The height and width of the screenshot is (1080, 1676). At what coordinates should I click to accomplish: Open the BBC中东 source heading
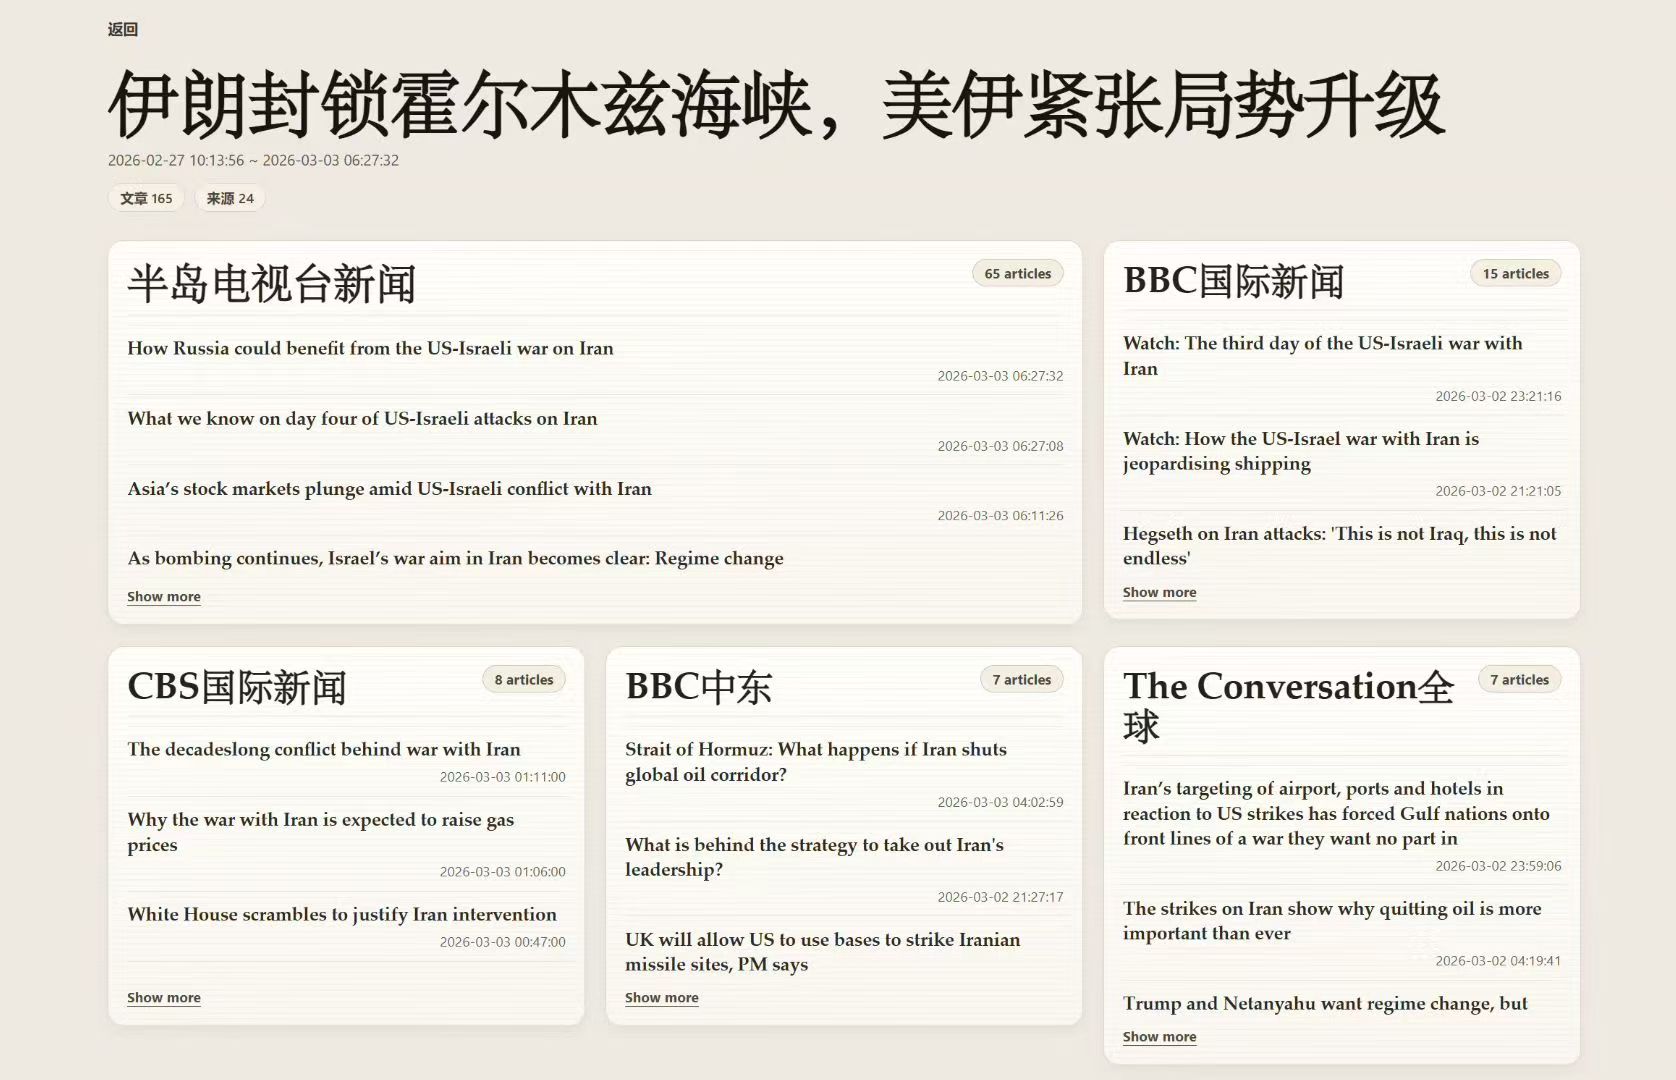pyautogui.click(x=699, y=687)
